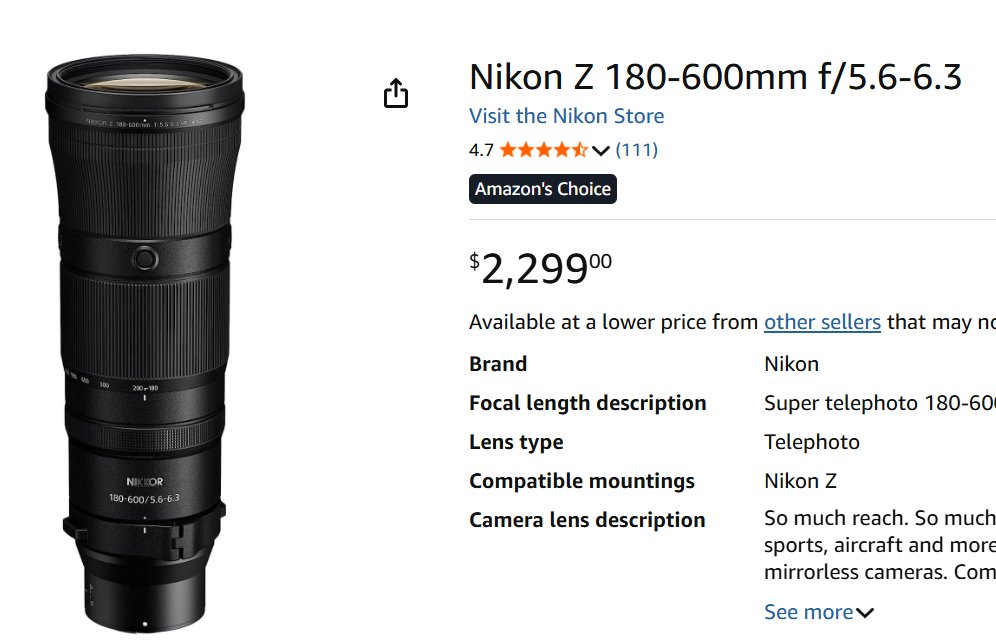Click the orange star rating icons

click(543, 150)
